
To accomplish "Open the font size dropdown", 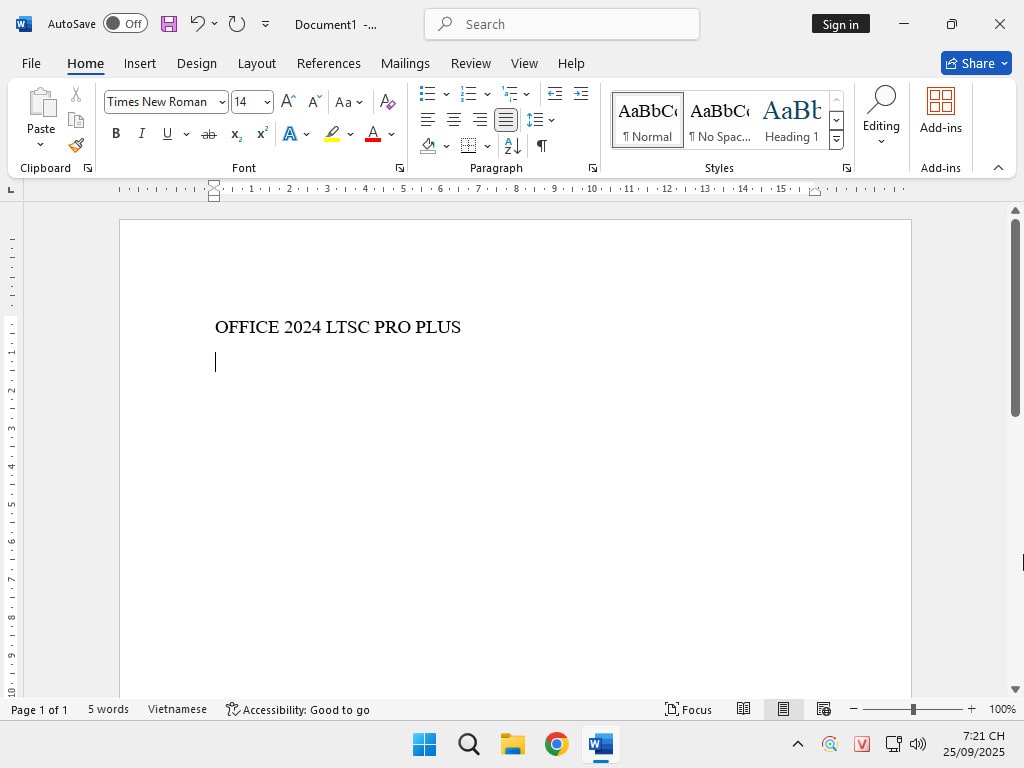I will pos(267,102).
